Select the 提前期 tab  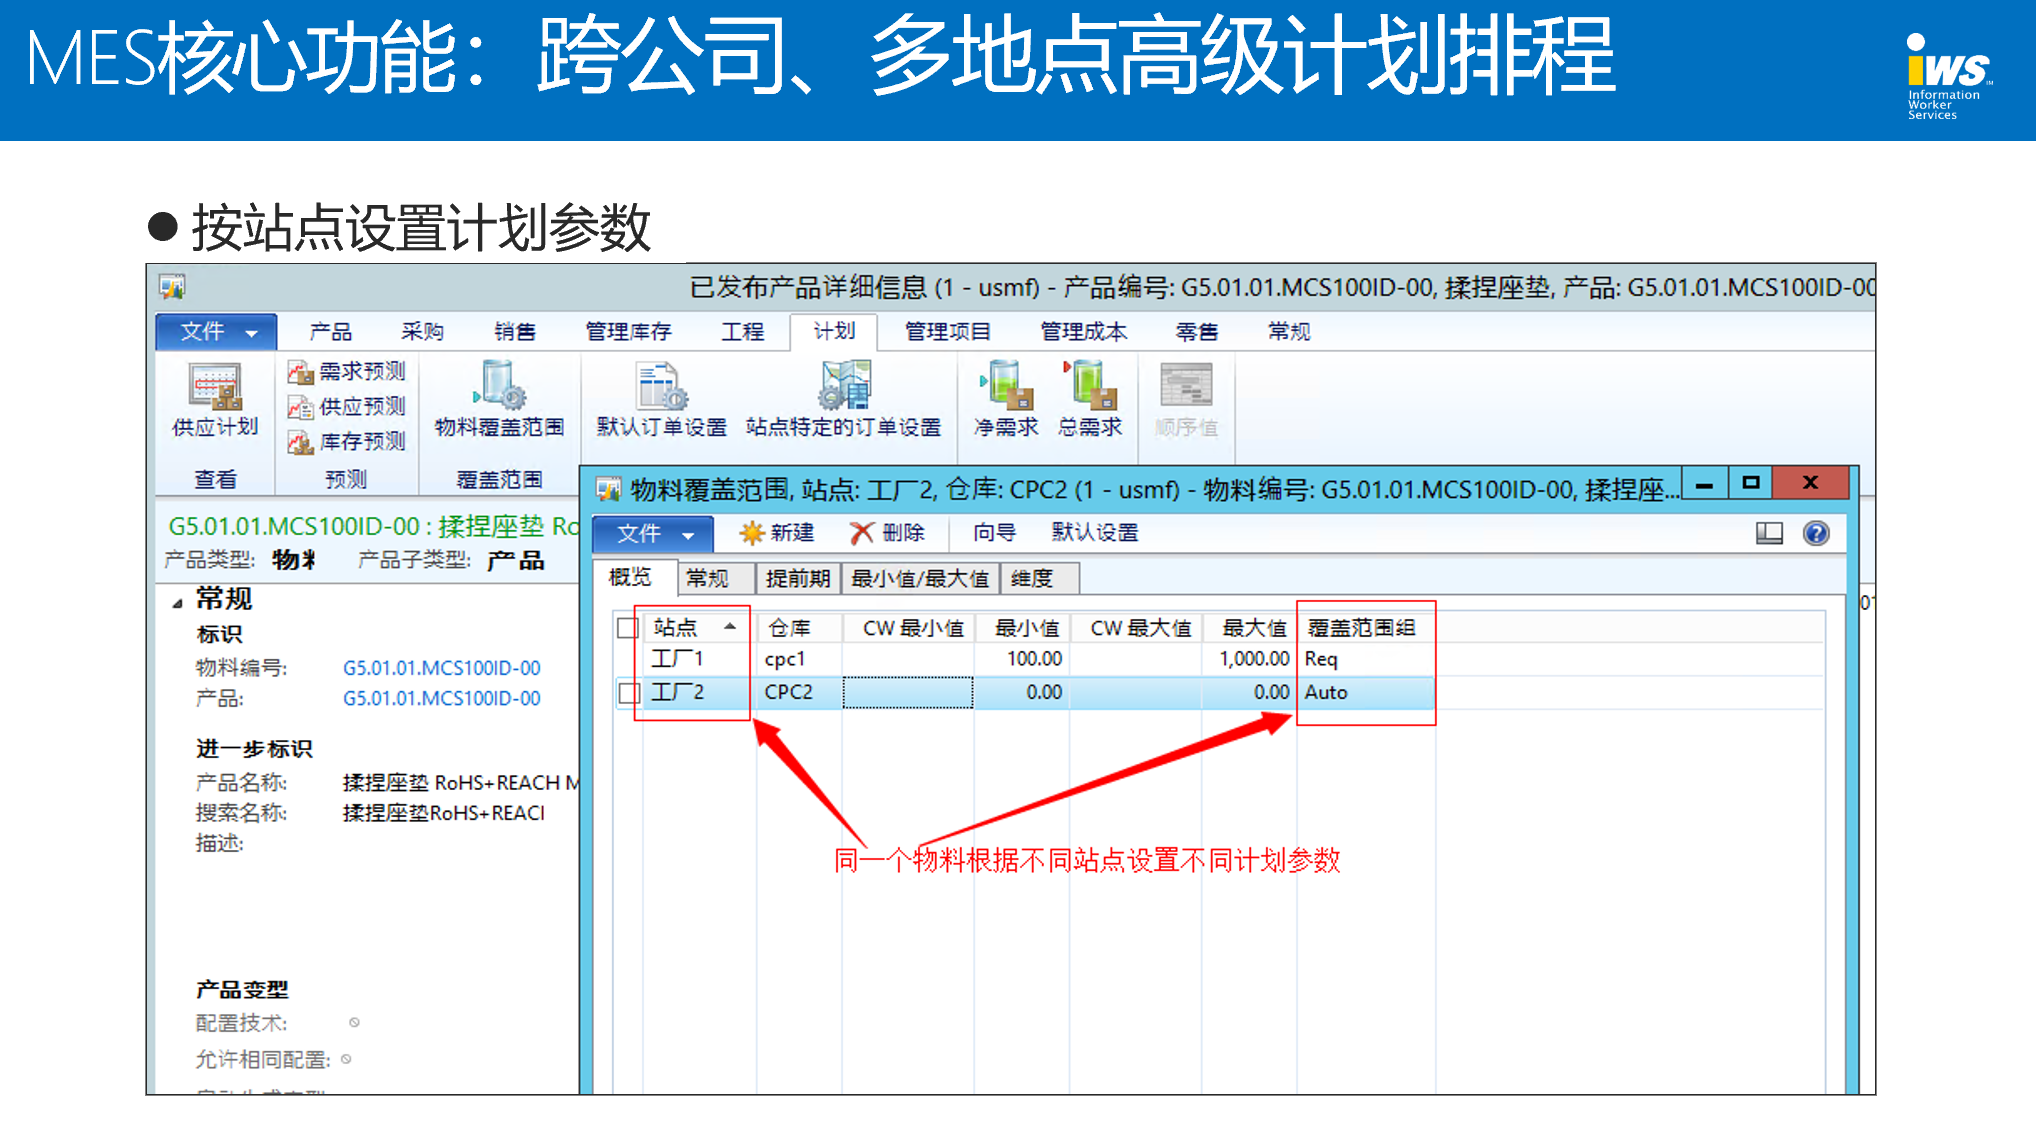(x=798, y=578)
